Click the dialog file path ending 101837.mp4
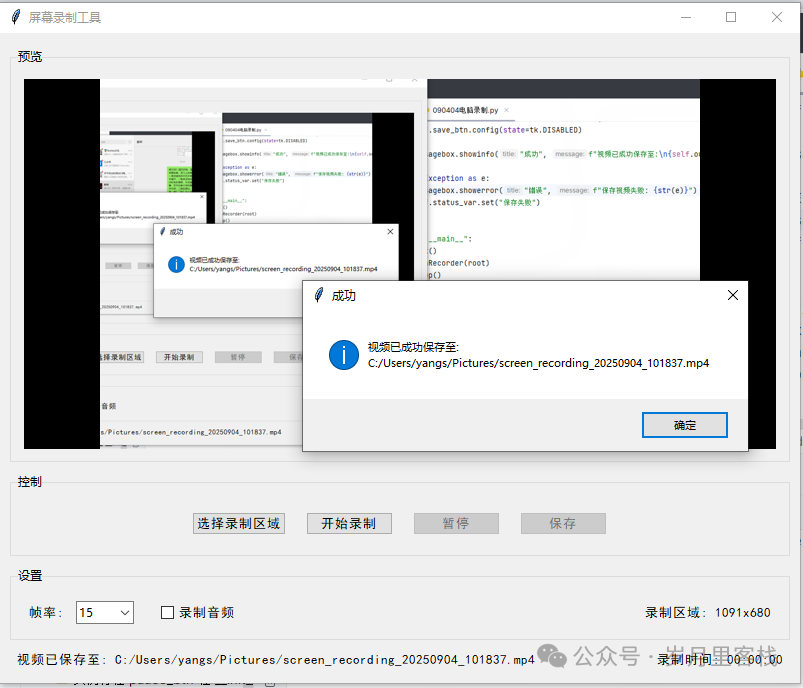803x688 pixels. tap(538, 363)
